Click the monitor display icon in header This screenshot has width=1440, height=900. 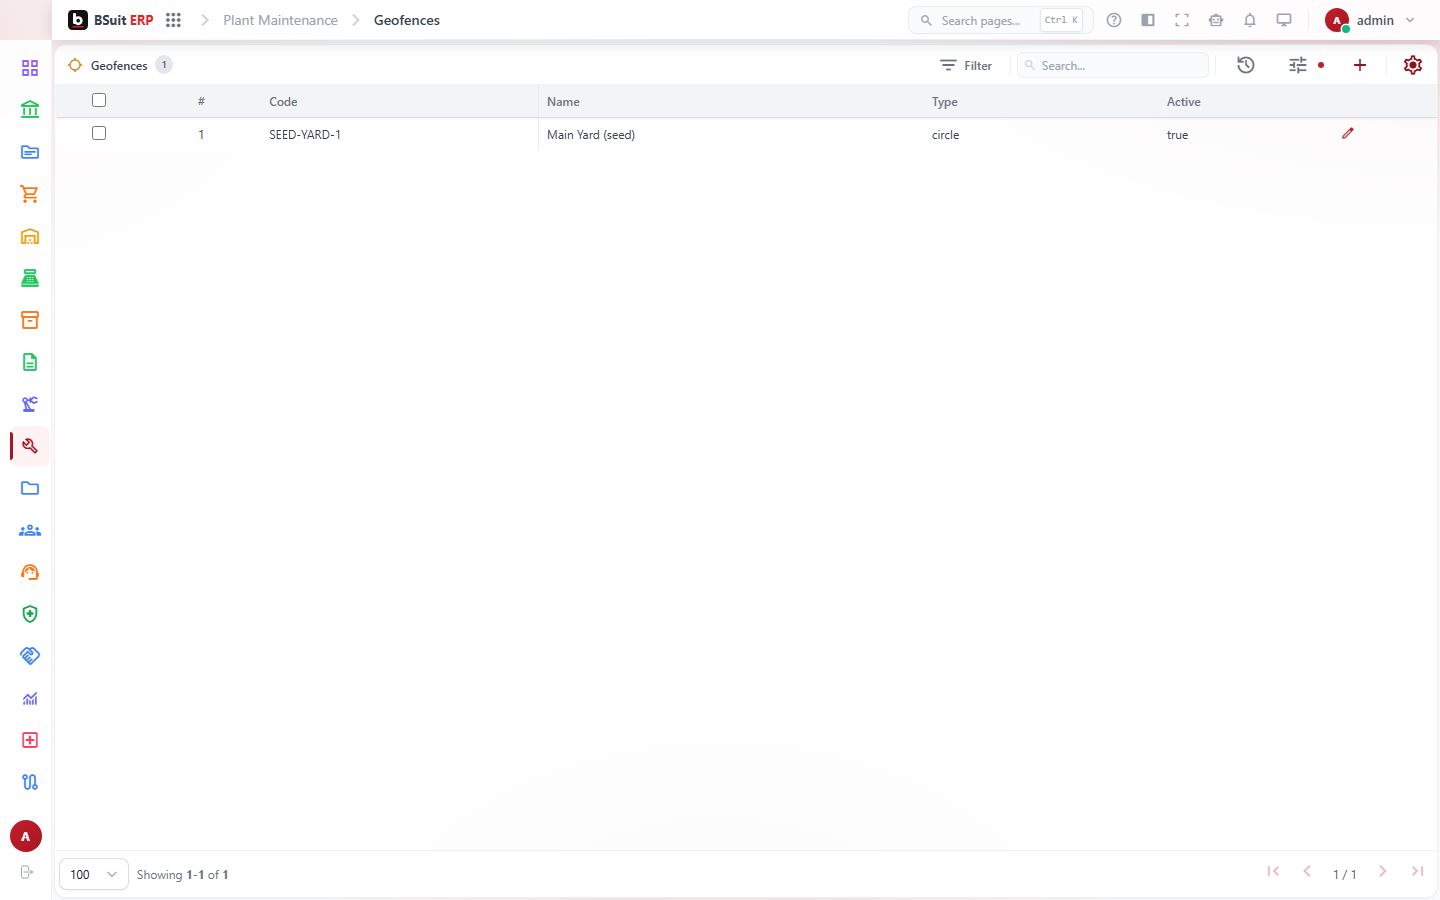(x=1284, y=20)
